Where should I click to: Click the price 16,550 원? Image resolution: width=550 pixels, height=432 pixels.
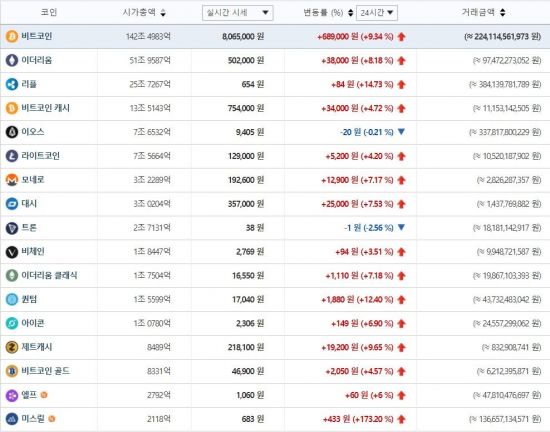tap(248, 276)
